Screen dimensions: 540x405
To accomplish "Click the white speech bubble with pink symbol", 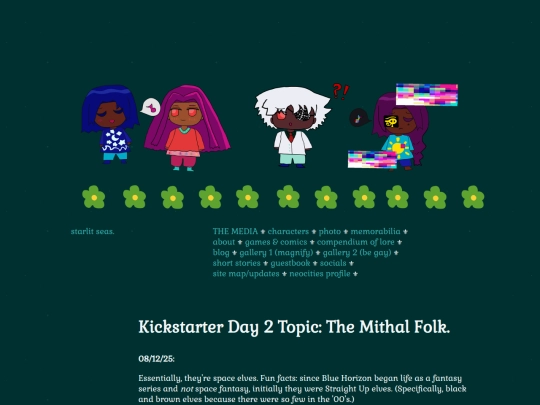I will point(150,107).
